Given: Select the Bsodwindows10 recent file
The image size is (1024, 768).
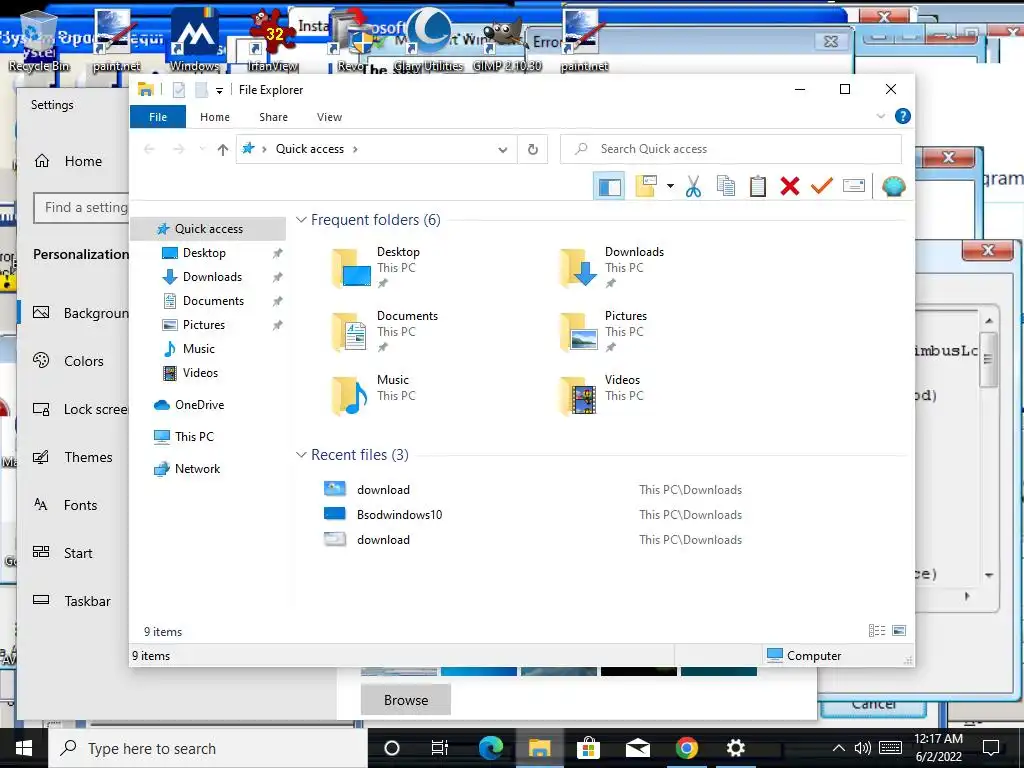Looking at the screenshot, I should tap(400, 515).
